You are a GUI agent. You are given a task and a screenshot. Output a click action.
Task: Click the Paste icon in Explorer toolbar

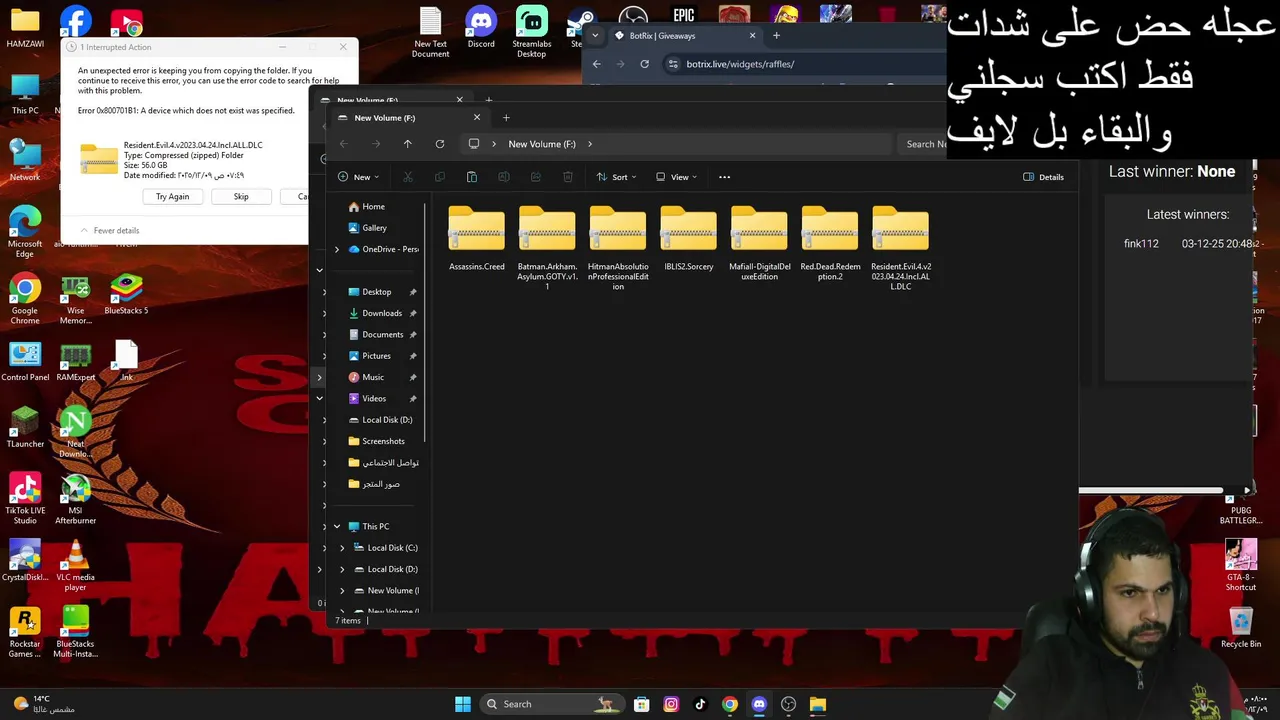(x=472, y=177)
